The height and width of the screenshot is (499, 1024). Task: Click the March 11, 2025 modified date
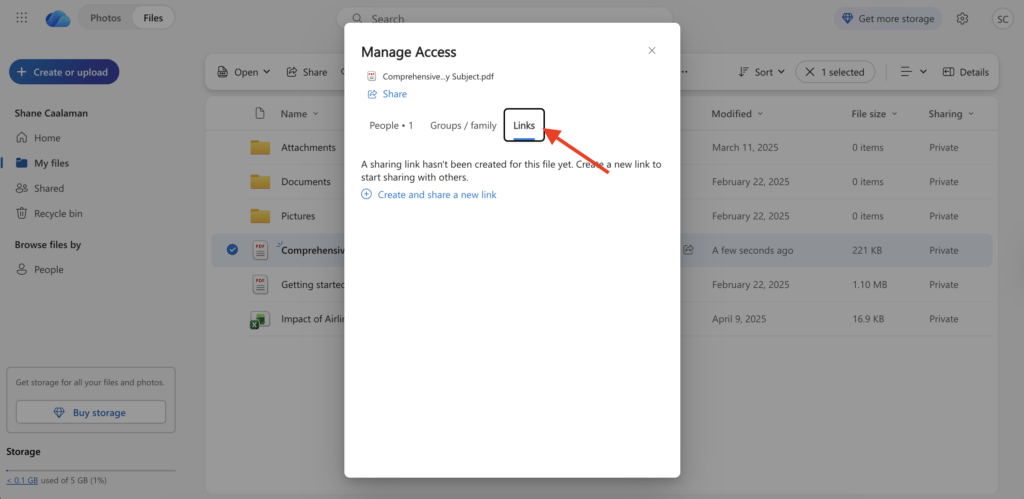click(744, 148)
